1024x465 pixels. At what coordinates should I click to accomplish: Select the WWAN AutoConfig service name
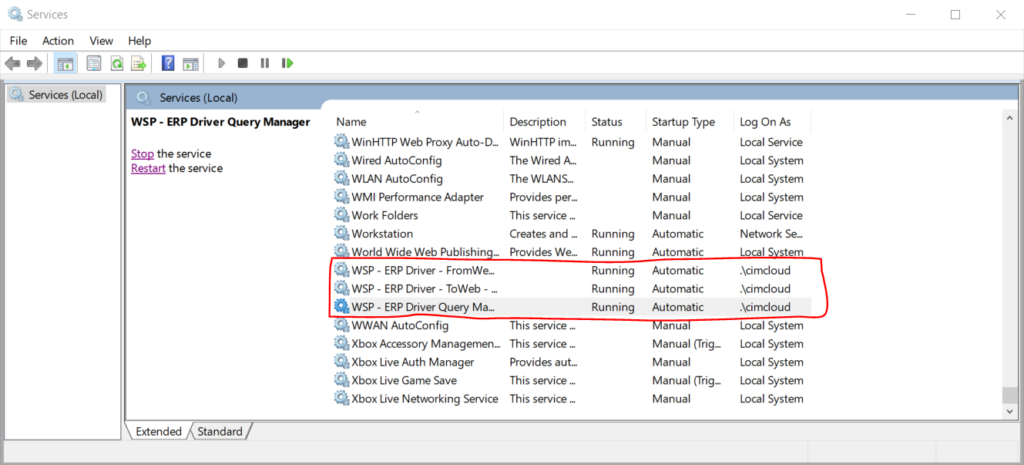point(400,325)
